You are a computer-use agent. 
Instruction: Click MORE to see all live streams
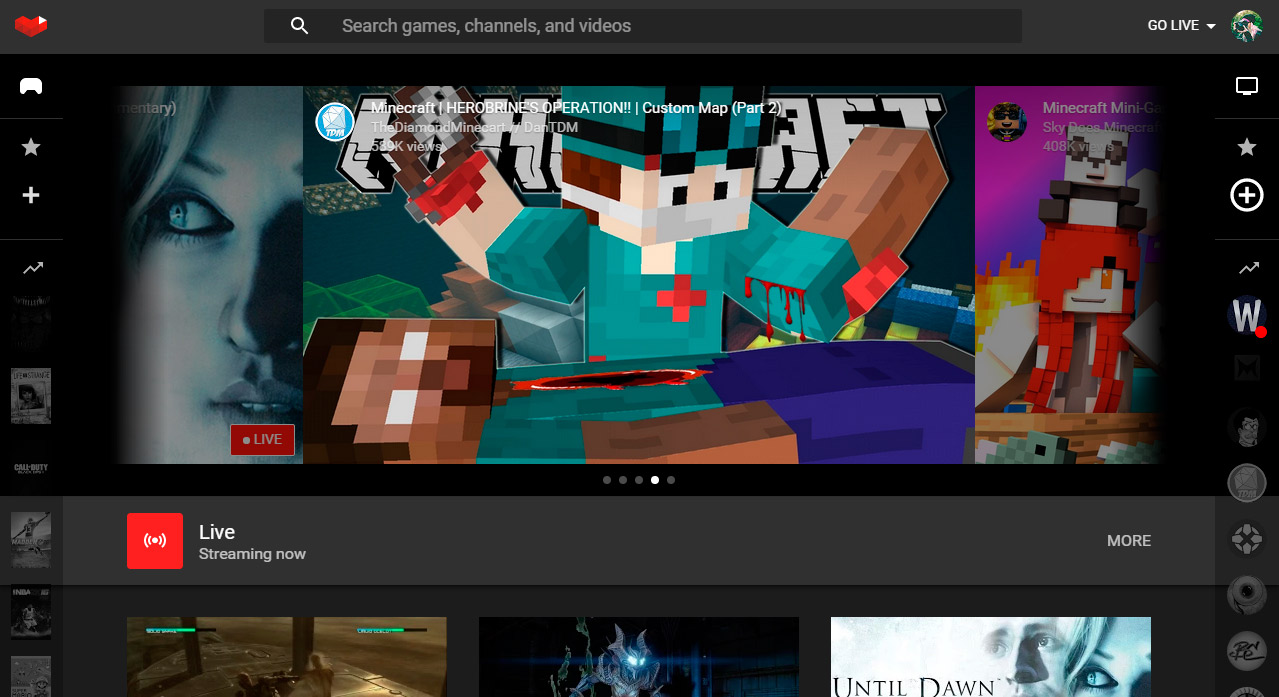tap(1129, 540)
